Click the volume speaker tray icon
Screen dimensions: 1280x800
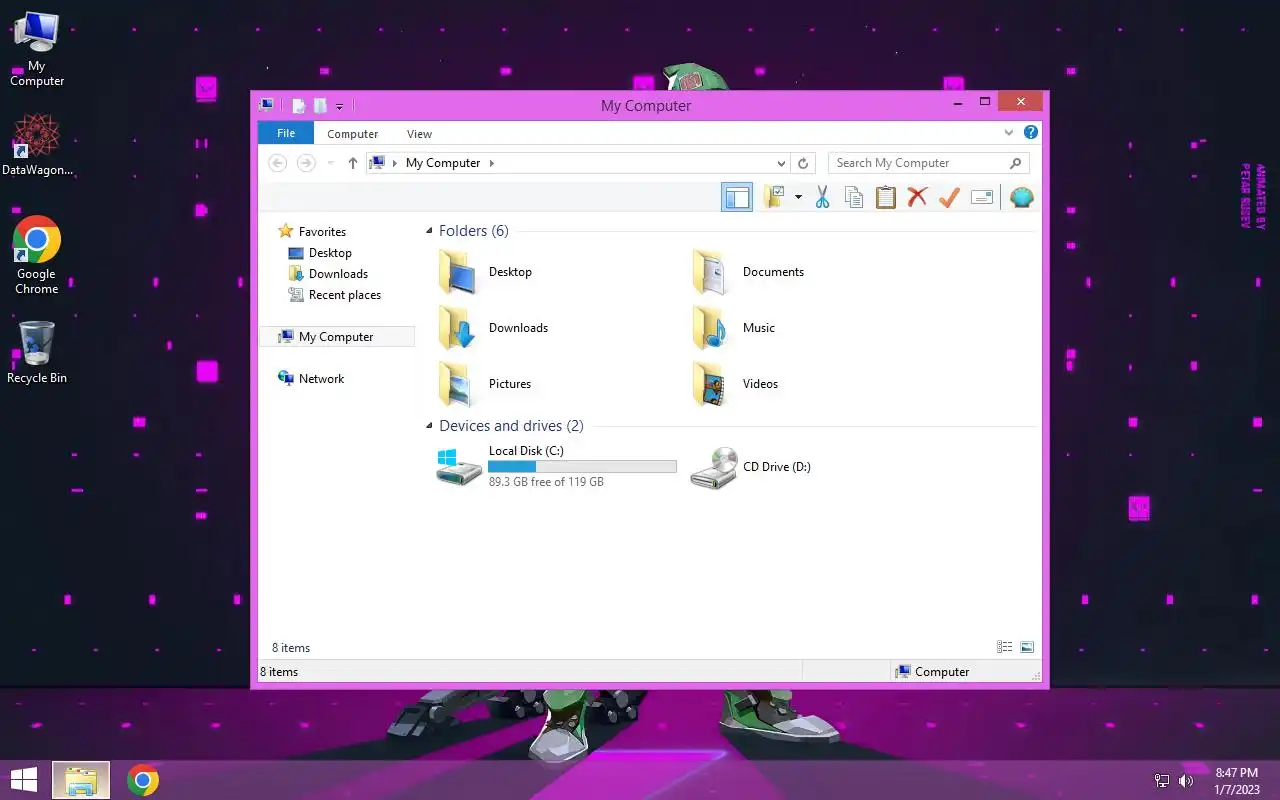(1186, 781)
